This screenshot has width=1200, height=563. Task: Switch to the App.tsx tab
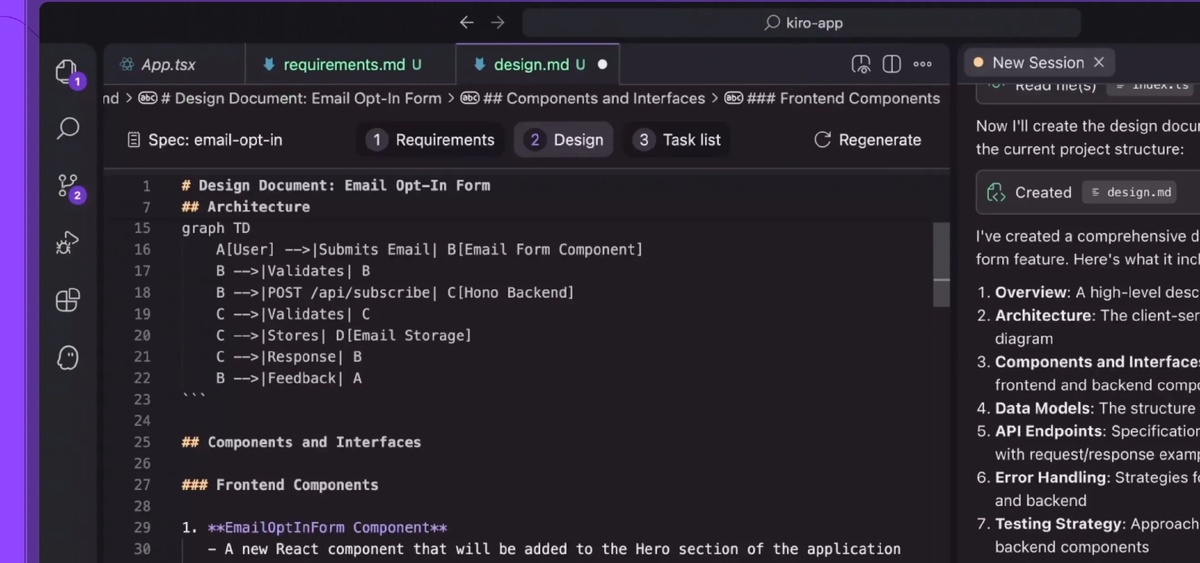pyautogui.click(x=174, y=64)
